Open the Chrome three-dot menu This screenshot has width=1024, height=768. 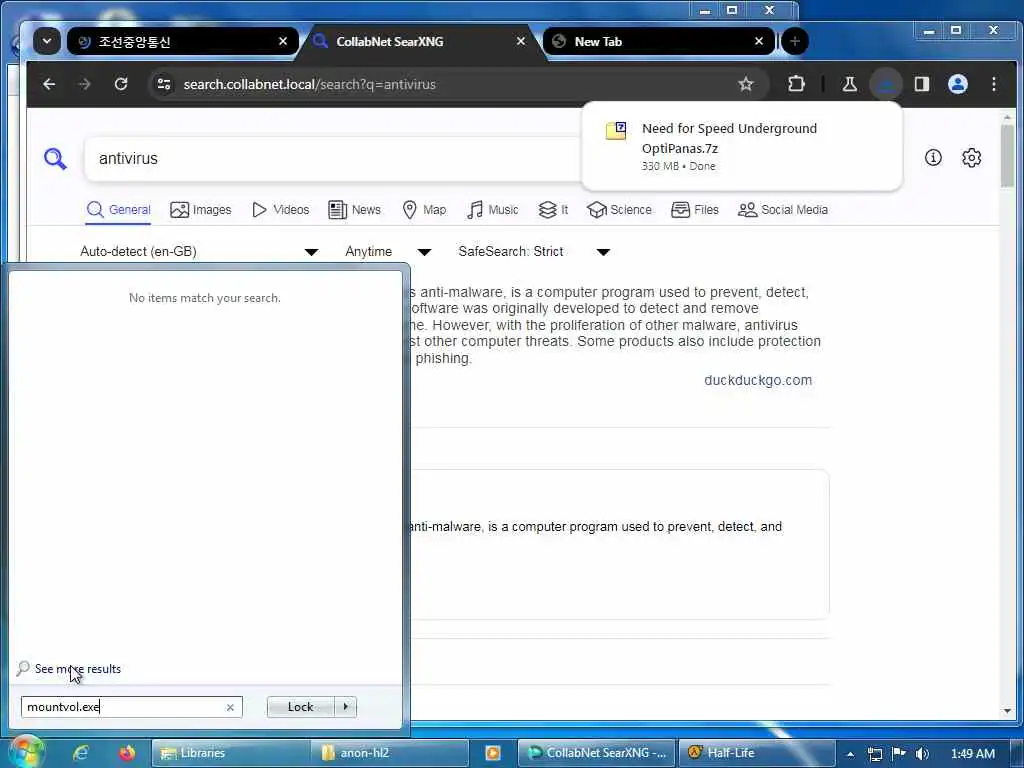pos(993,84)
